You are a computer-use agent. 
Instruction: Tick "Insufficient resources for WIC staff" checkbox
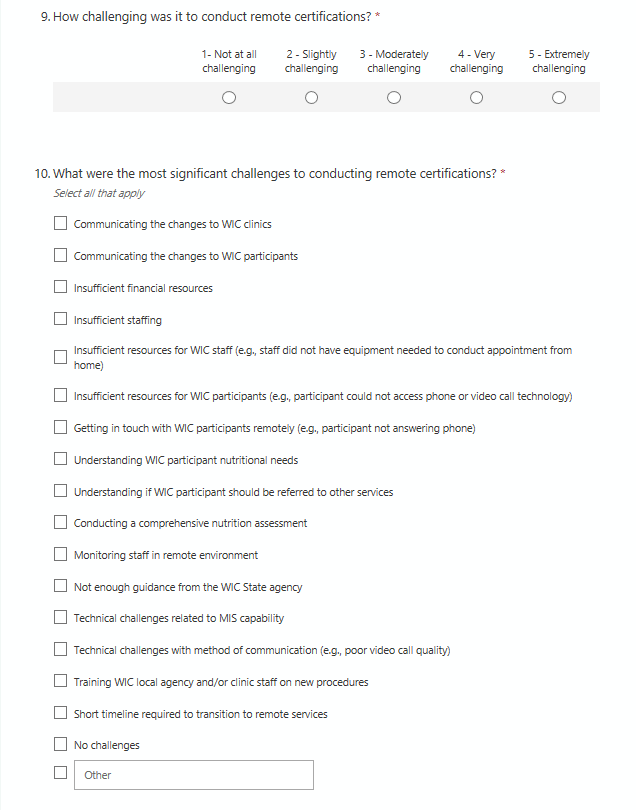pyautogui.click(x=61, y=356)
